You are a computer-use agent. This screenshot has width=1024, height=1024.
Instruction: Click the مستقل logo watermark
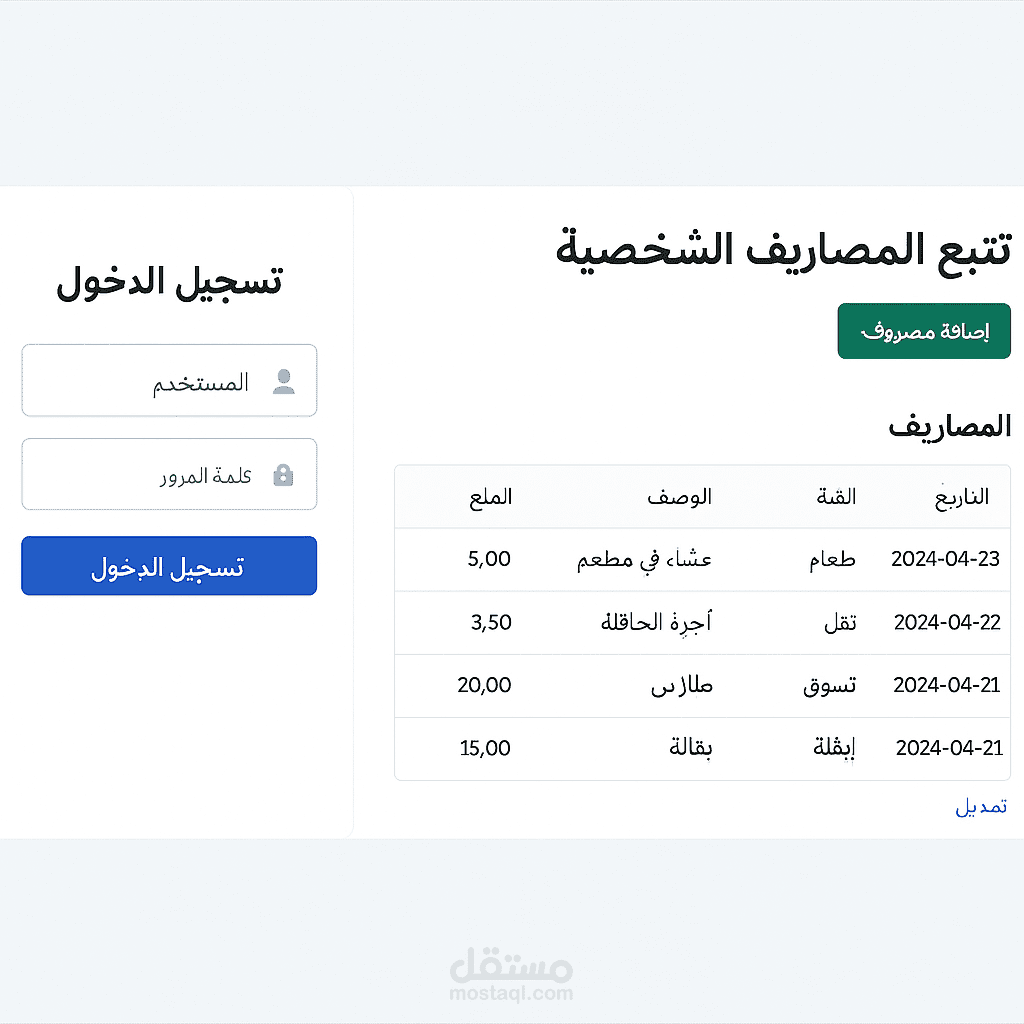(511, 966)
